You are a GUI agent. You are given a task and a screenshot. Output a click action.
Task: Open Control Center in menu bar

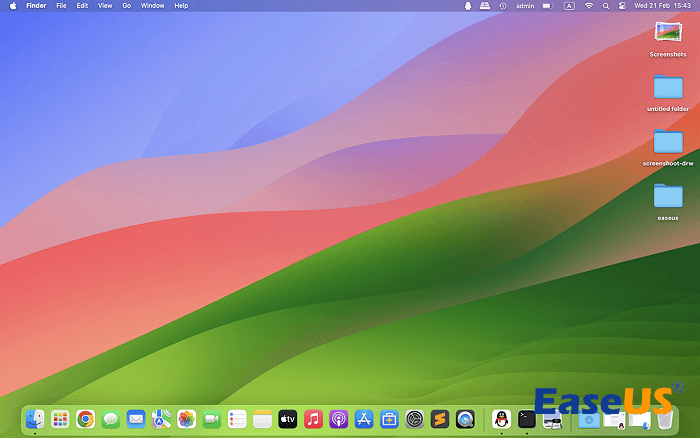tap(621, 6)
